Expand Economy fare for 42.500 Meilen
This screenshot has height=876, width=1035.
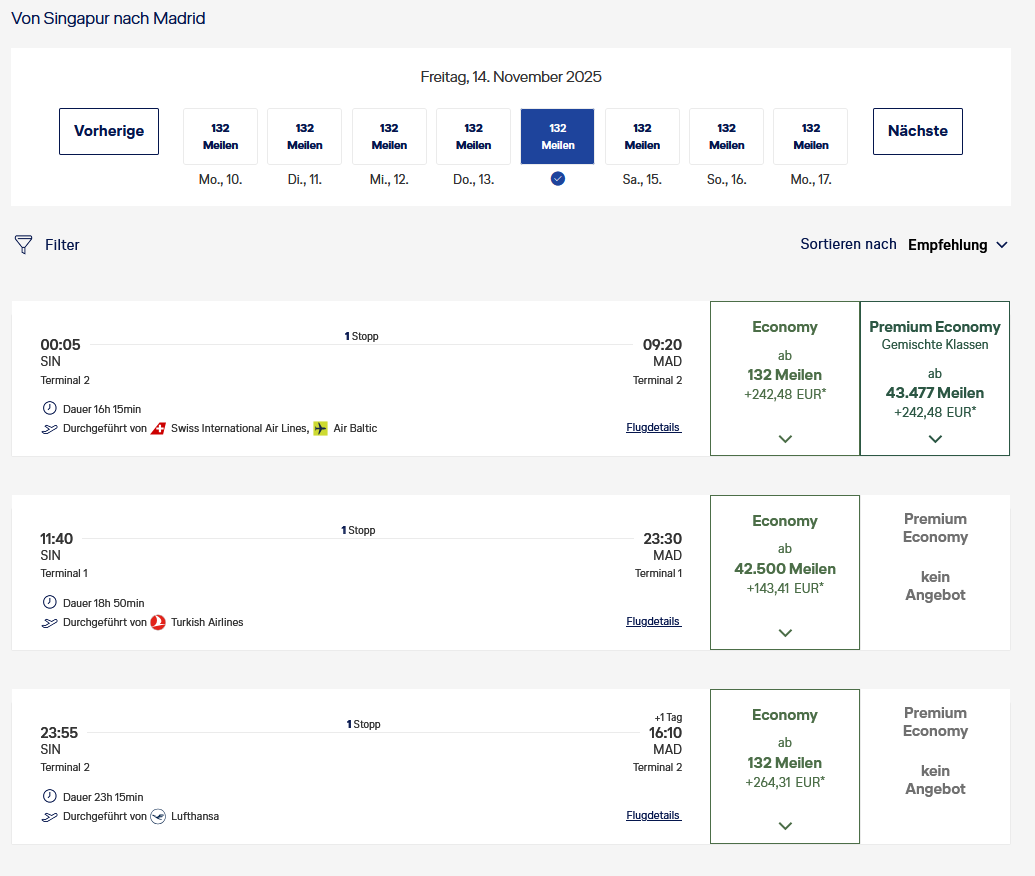pyautogui.click(x=785, y=632)
